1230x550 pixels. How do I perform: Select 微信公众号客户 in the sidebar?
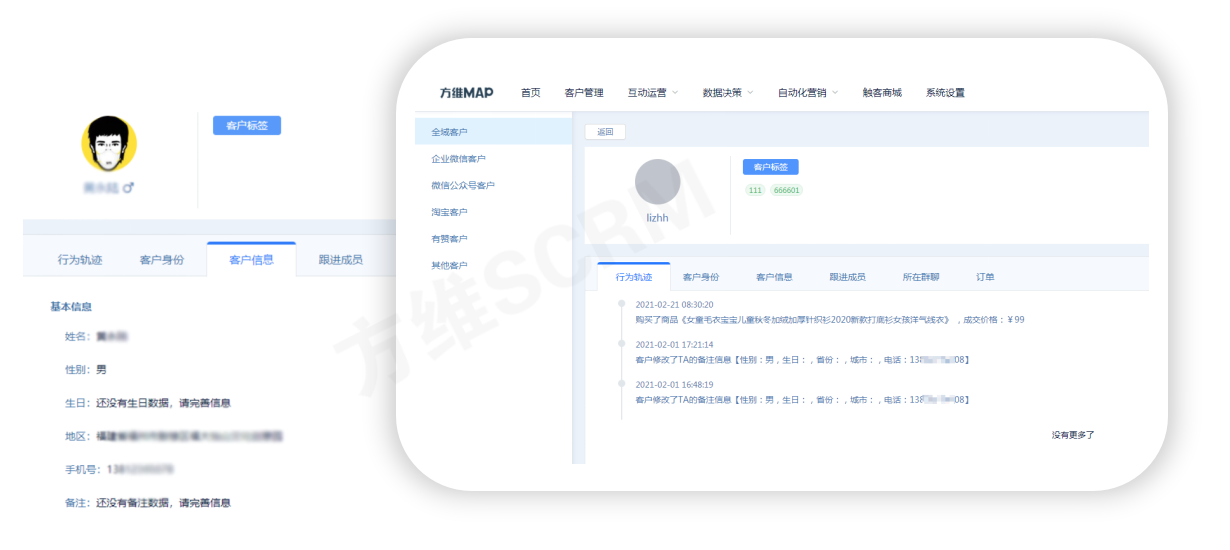pos(462,185)
